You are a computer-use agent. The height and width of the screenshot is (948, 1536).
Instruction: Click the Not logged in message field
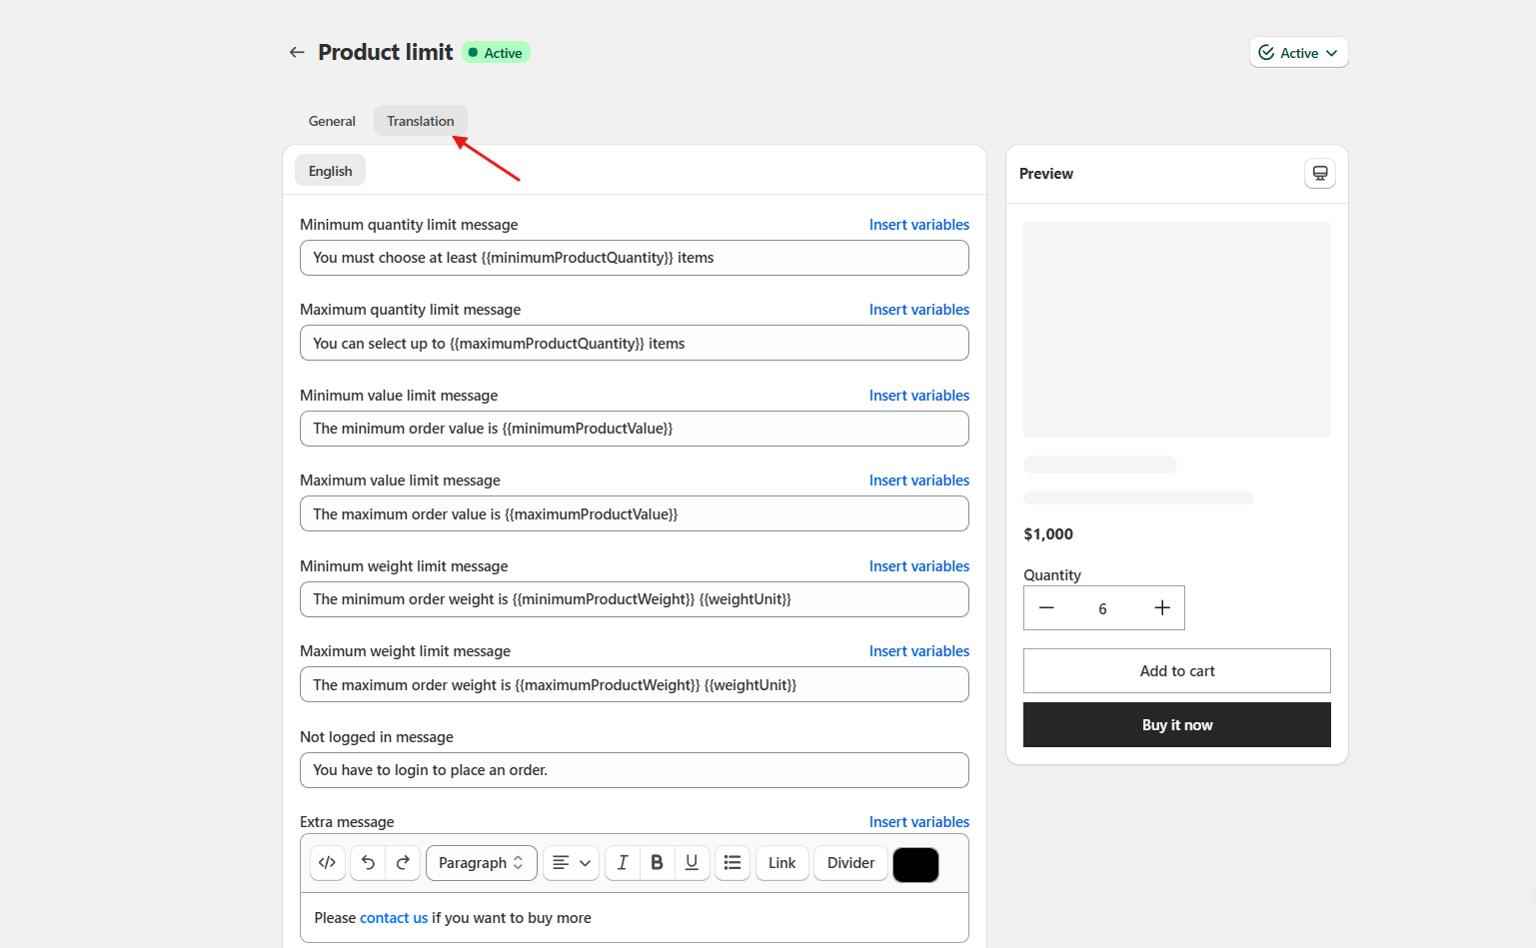pos(634,770)
